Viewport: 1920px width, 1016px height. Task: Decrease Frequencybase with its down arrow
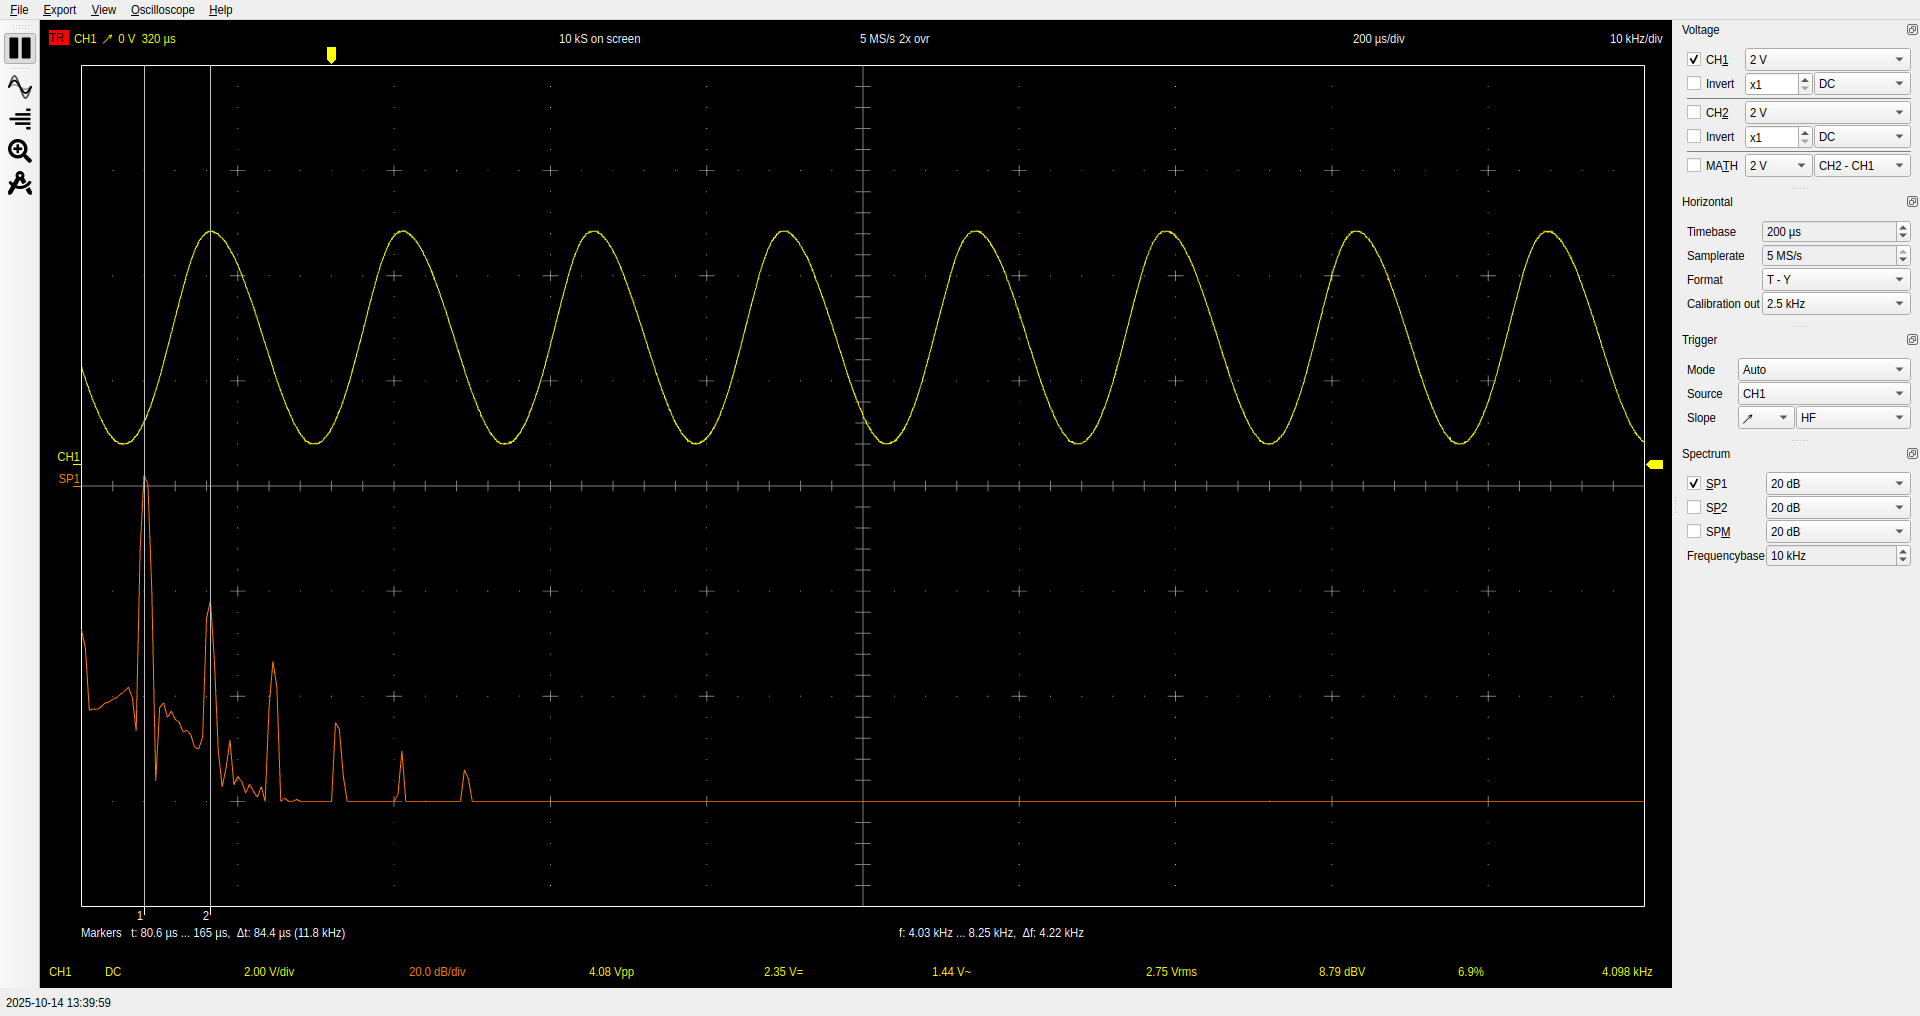(x=1903, y=560)
